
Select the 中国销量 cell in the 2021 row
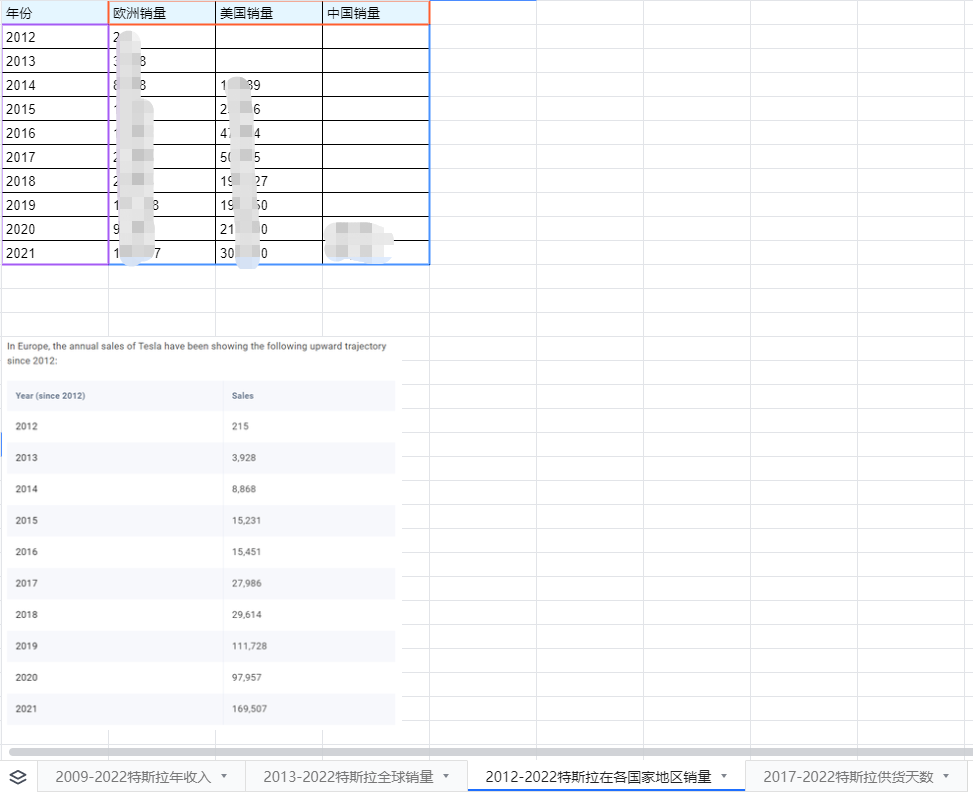(x=376, y=253)
